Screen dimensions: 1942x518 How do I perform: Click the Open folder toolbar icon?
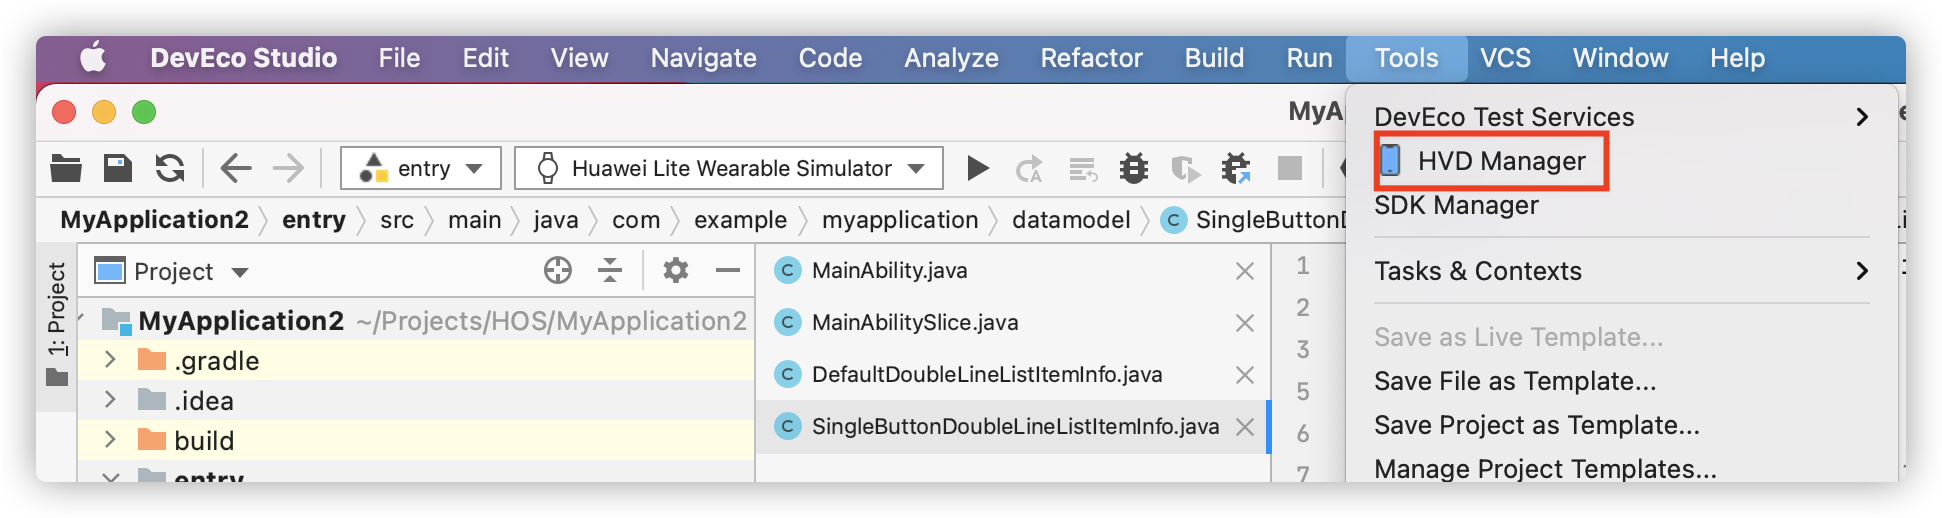pos(66,168)
